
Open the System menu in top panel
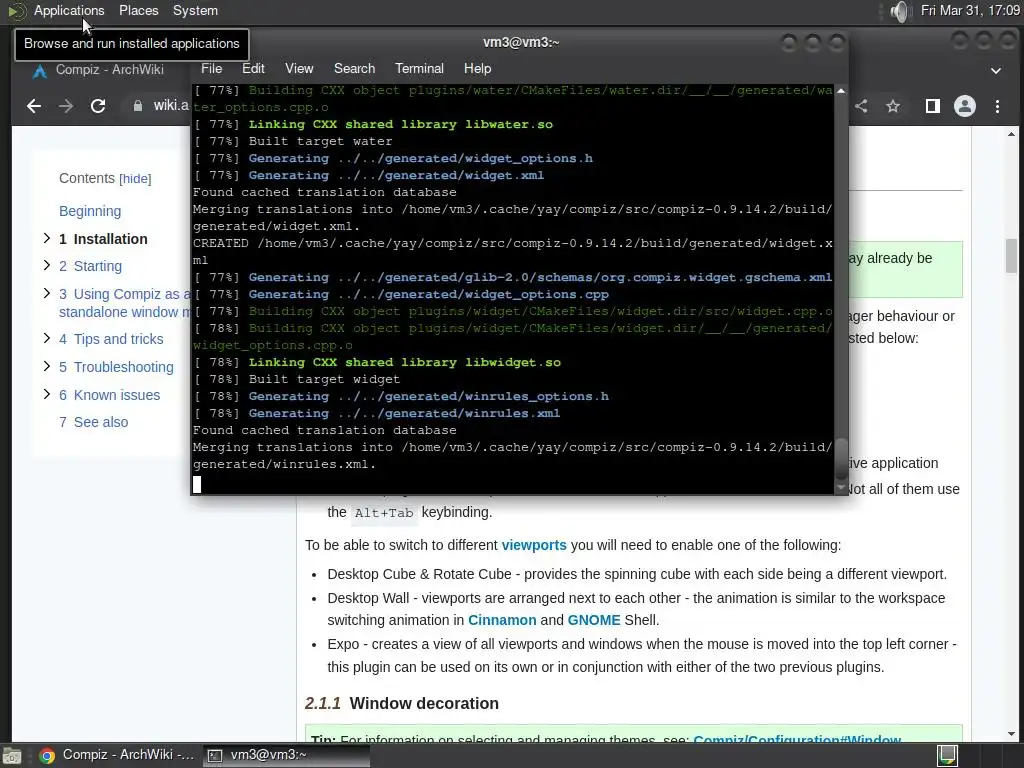(195, 10)
